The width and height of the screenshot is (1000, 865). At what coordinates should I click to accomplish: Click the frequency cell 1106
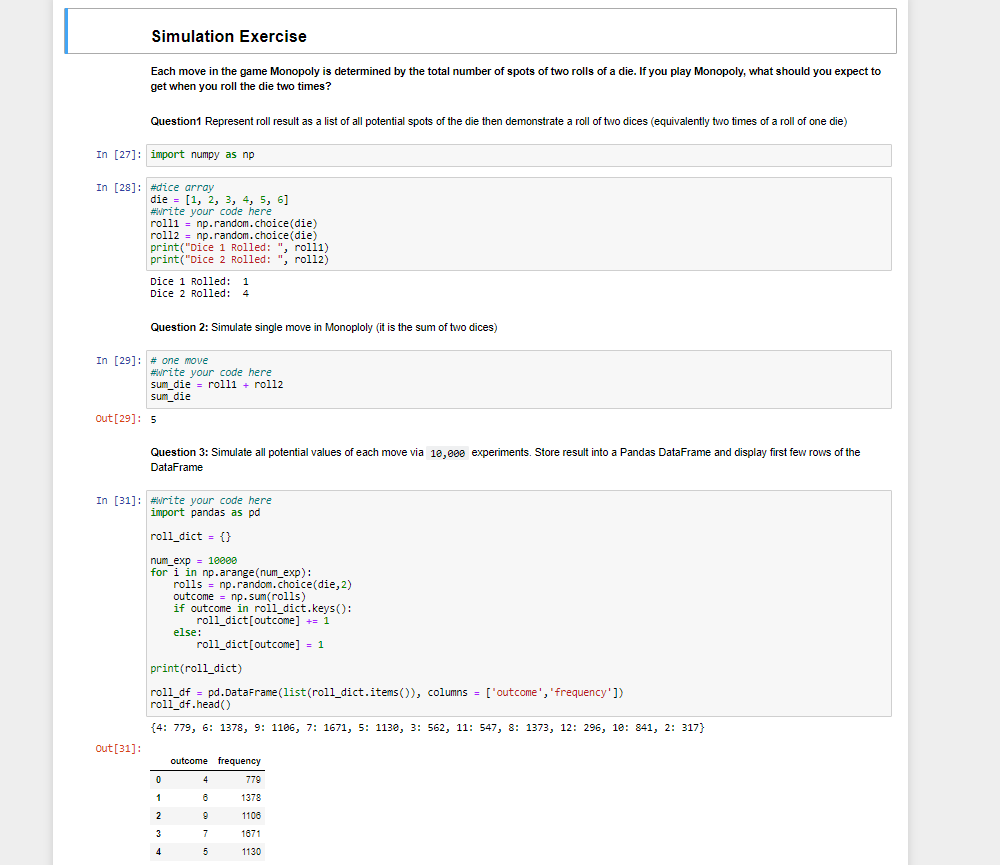pyautogui.click(x=251, y=815)
